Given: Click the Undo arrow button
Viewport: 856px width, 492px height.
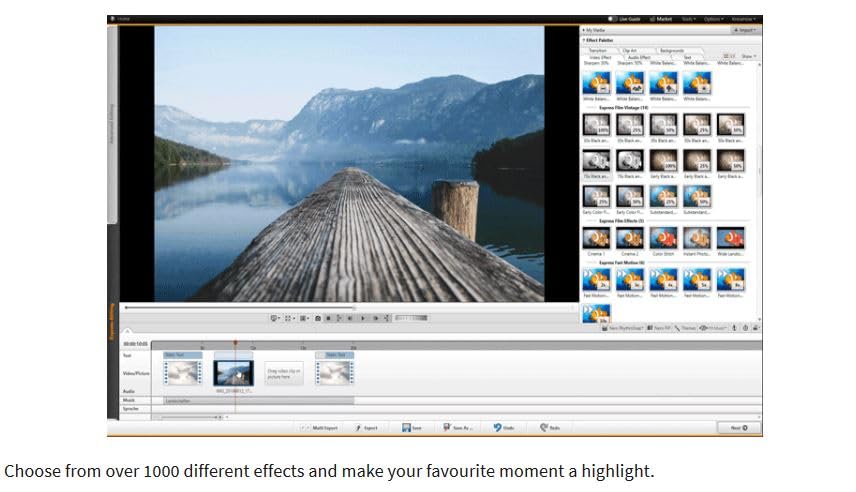Looking at the screenshot, I should coord(501,428).
